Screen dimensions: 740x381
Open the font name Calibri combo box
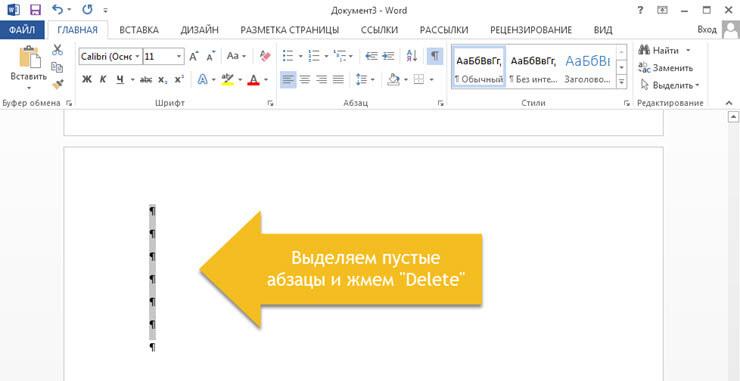pos(110,56)
